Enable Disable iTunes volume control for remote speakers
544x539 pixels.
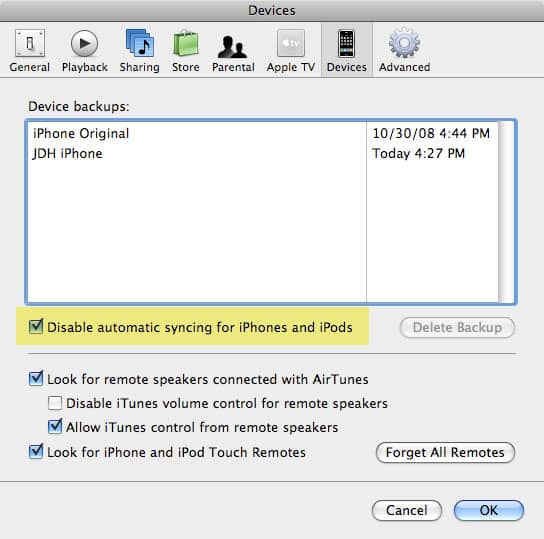[x=55, y=403]
